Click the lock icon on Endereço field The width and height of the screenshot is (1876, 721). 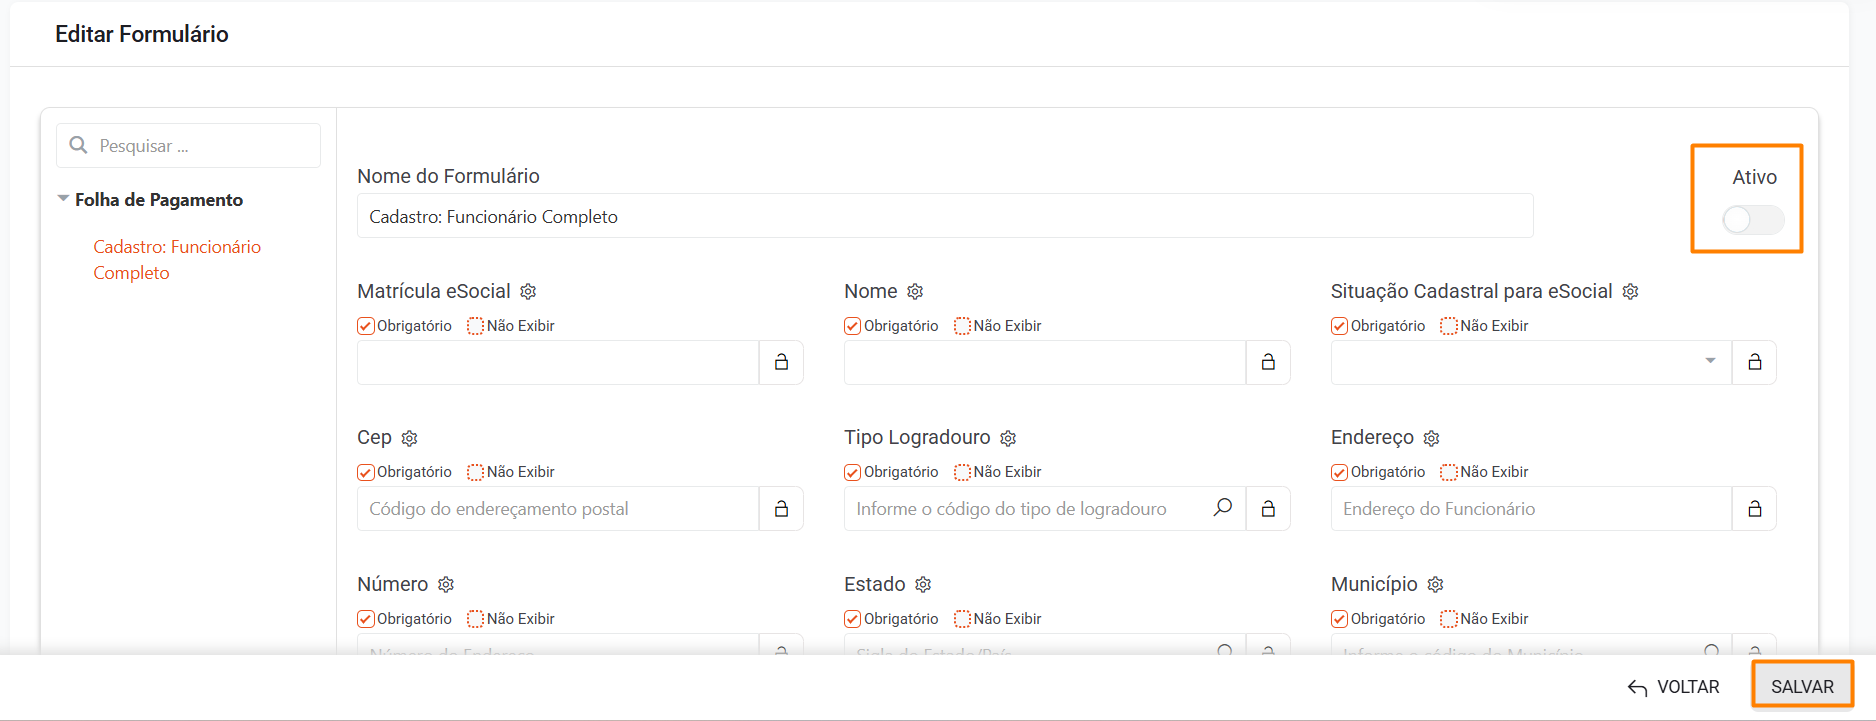1754,509
